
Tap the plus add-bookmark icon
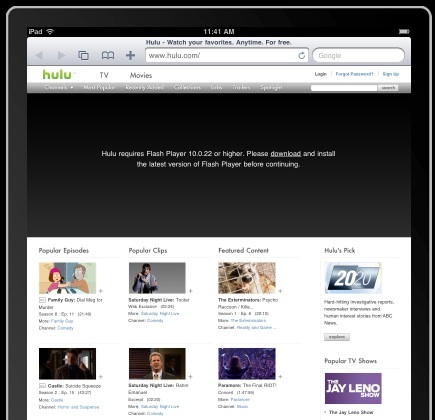pyautogui.click(x=130, y=55)
